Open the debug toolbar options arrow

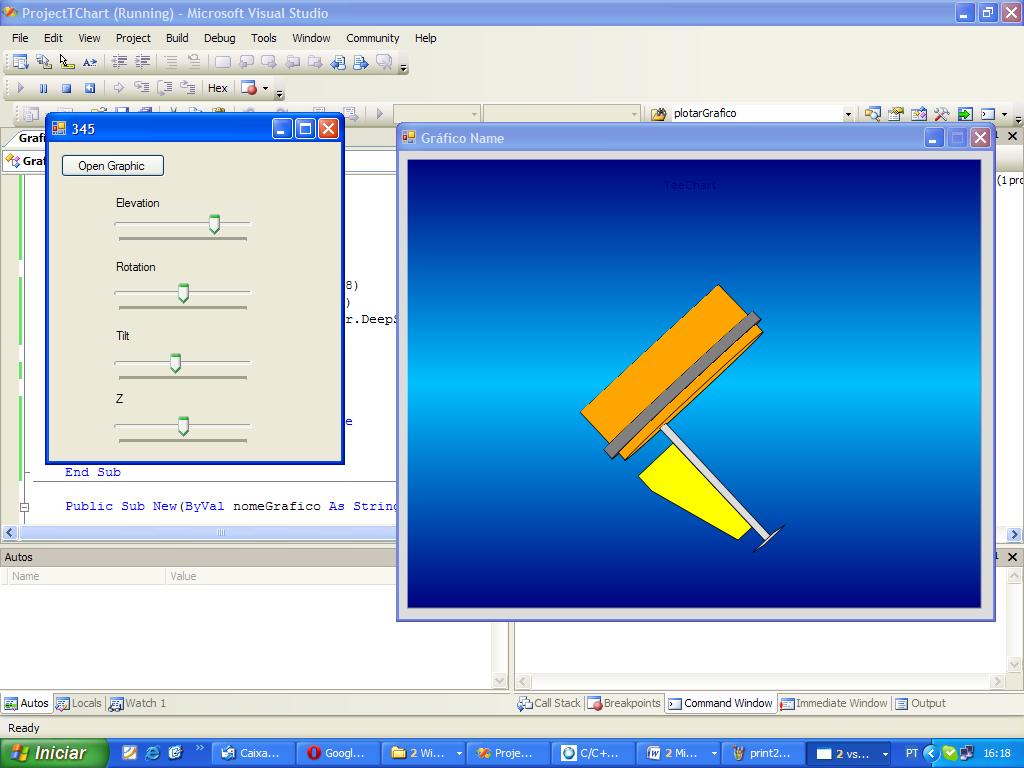(280, 93)
